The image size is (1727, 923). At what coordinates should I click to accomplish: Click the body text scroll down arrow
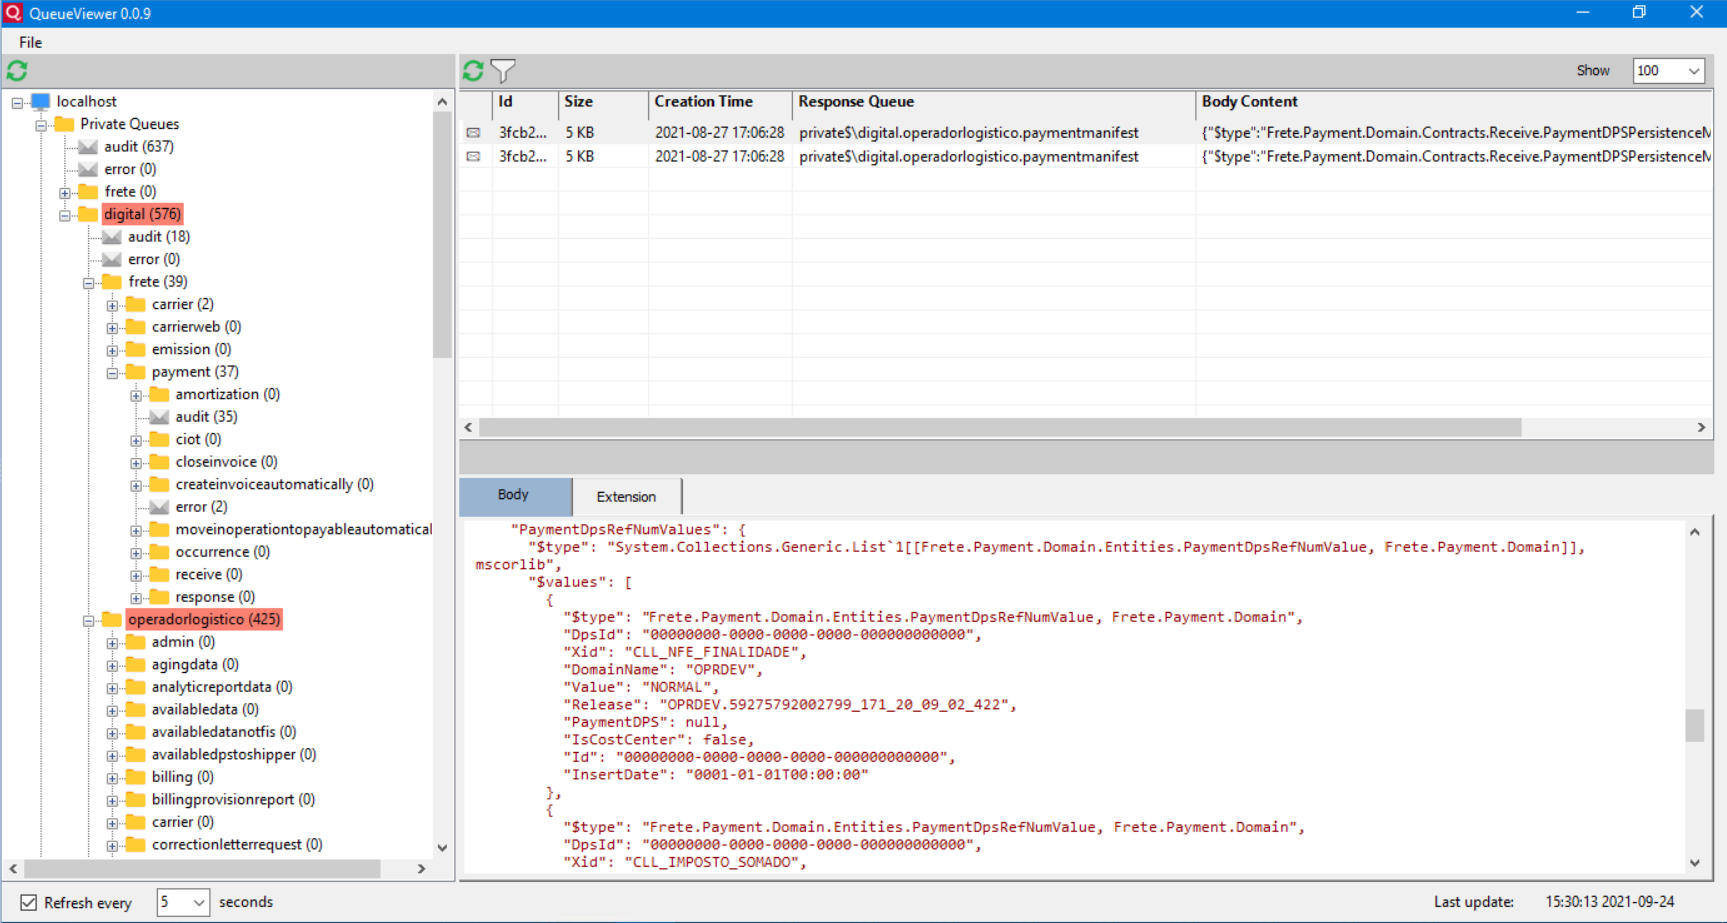tap(1694, 863)
